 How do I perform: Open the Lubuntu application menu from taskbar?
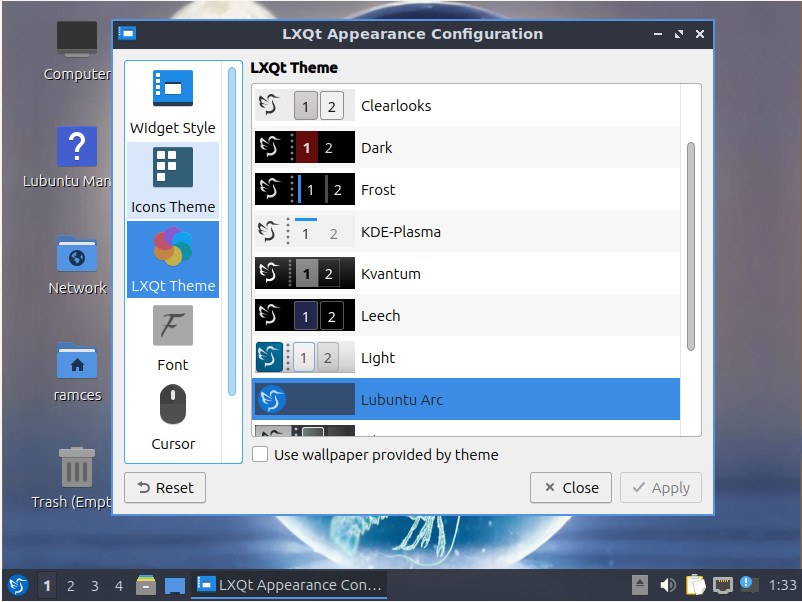pyautogui.click(x=18, y=585)
